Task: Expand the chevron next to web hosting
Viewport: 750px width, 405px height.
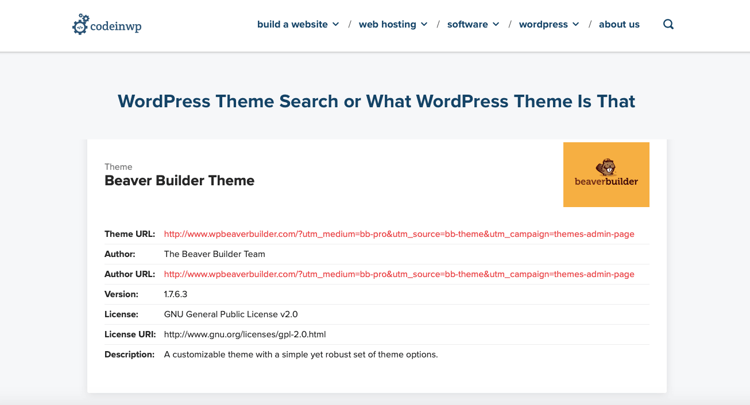Action: [x=424, y=24]
